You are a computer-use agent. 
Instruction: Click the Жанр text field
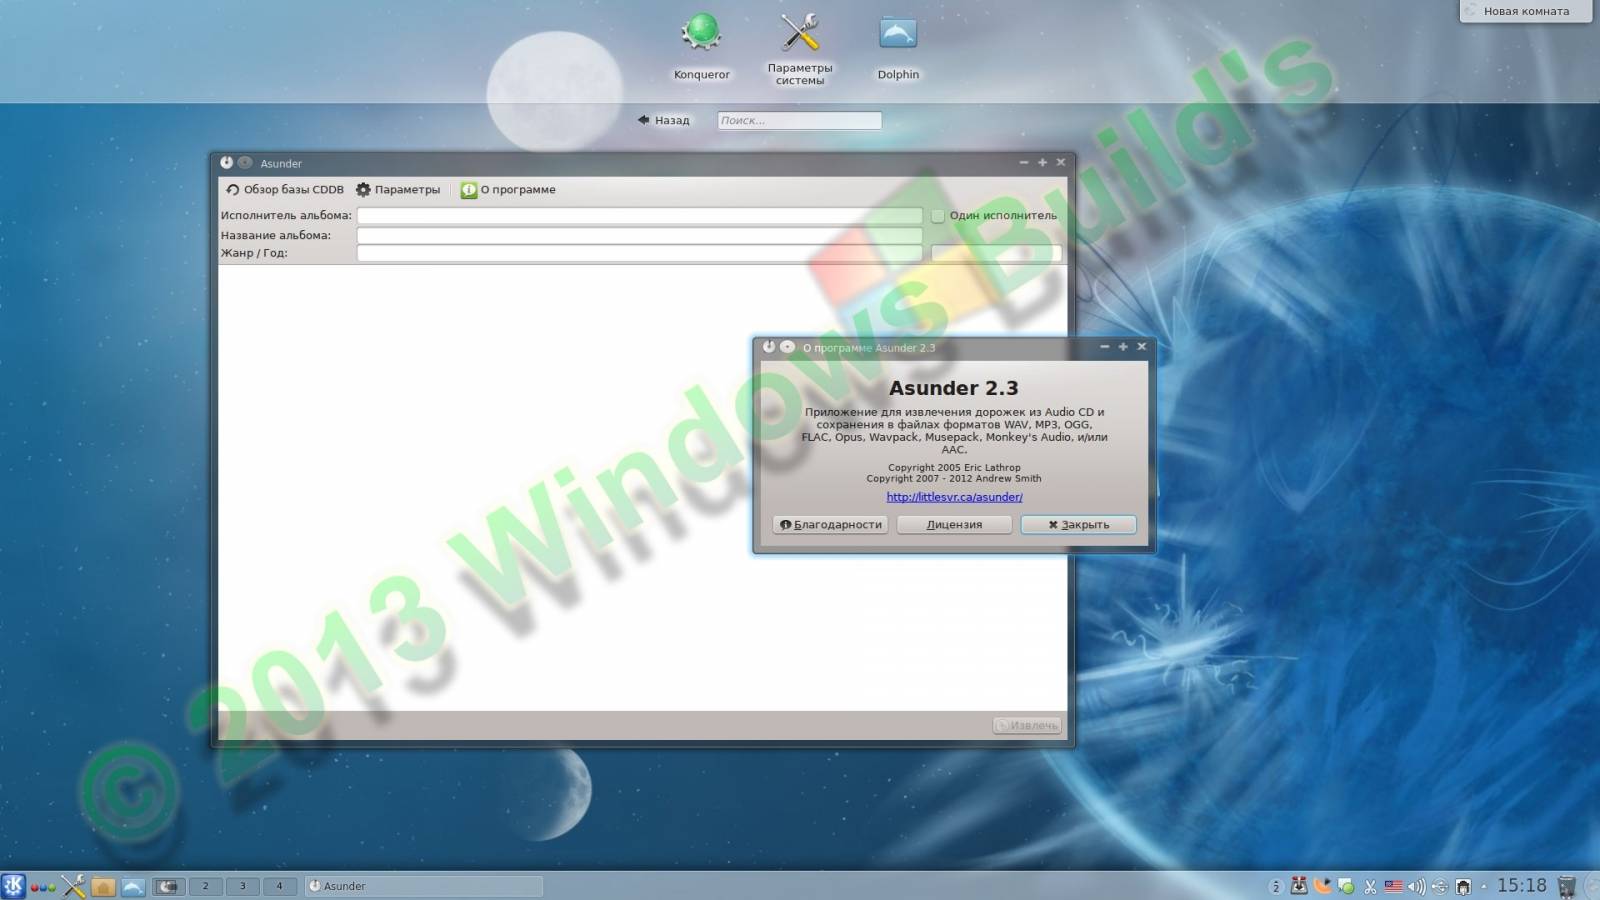(x=639, y=253)
